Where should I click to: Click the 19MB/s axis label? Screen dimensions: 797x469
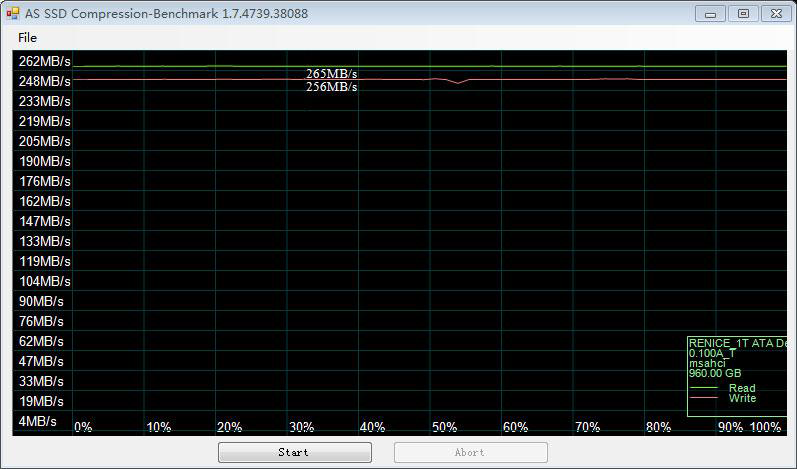pos(41,401)
